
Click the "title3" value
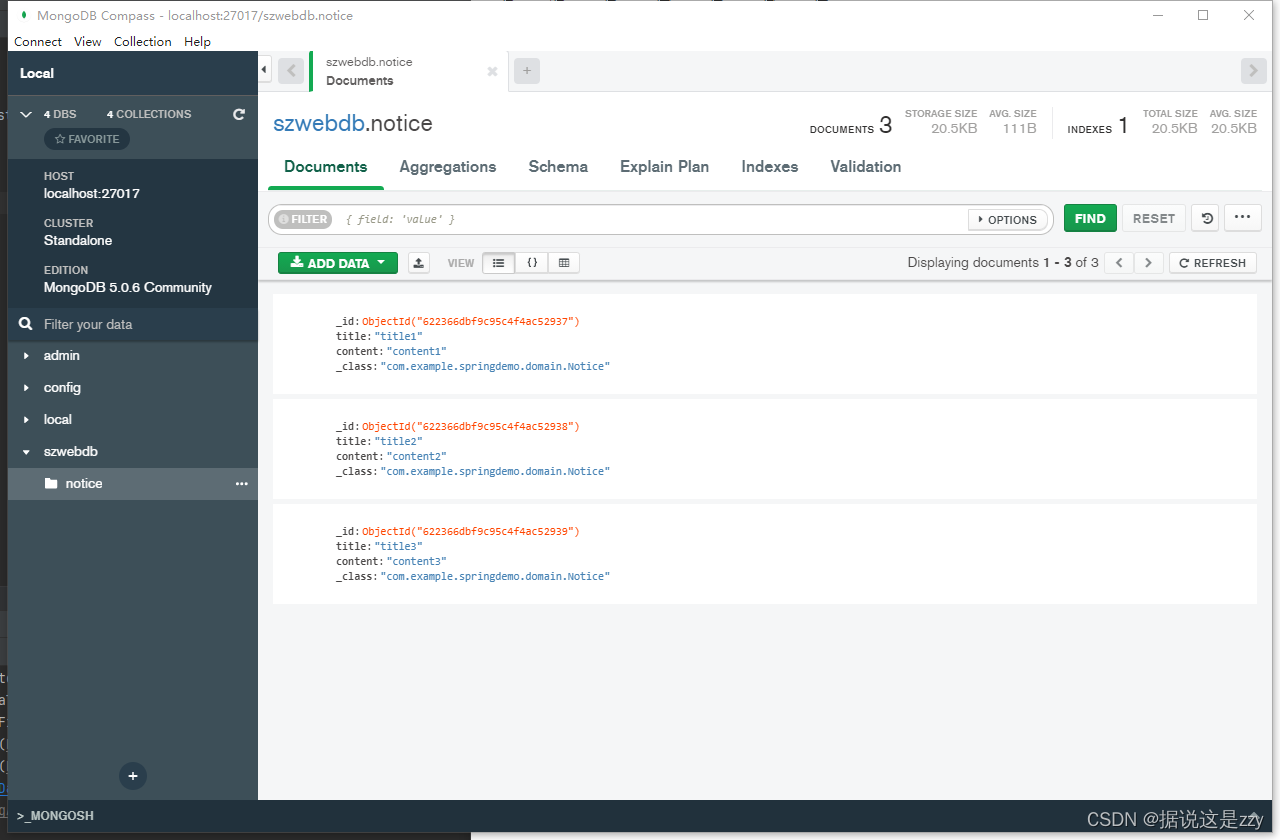[398, 547]
